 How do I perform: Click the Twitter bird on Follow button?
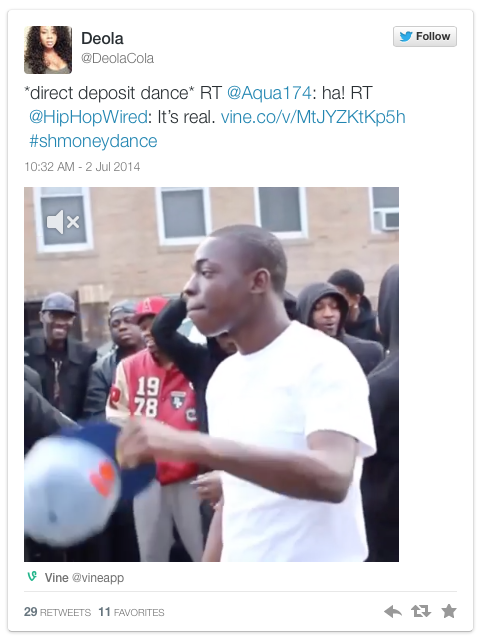pyautogui.click(x=406, y=36)
